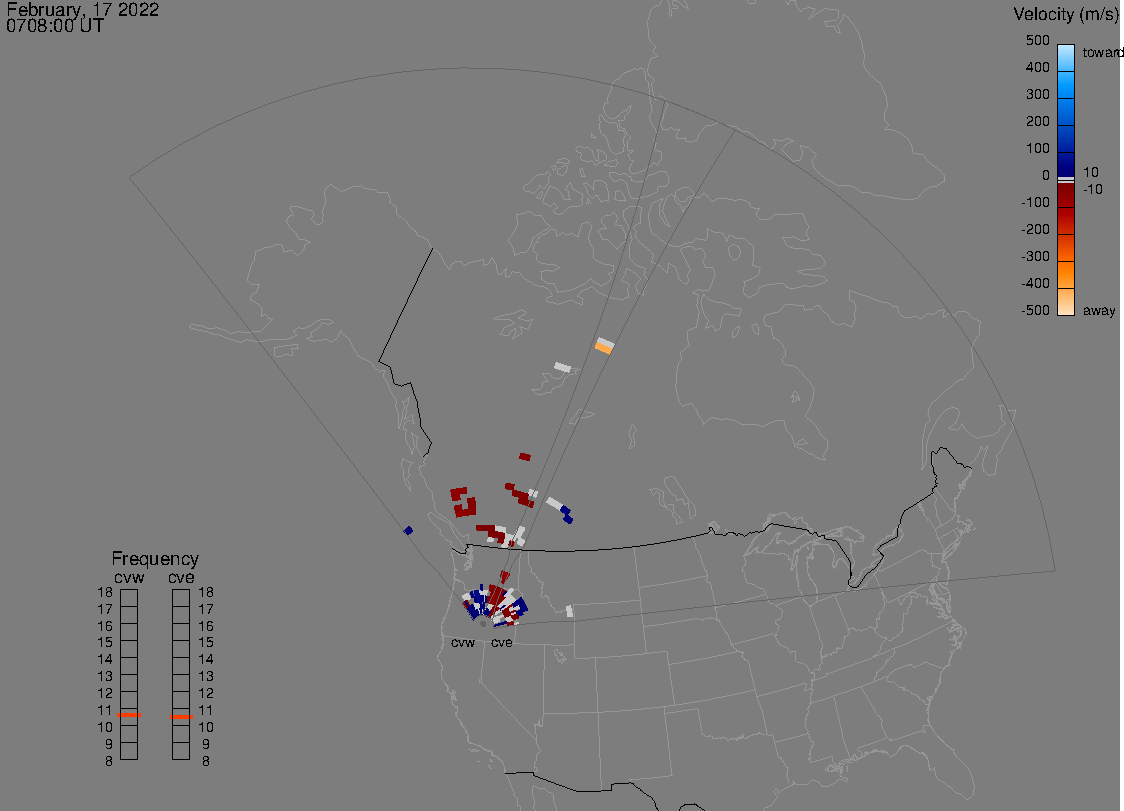This screenshot has height=811, width=1124.
Task: Click the date text 'February, 17 2022'
Action: pyautogui.click(x=82, y=9)
